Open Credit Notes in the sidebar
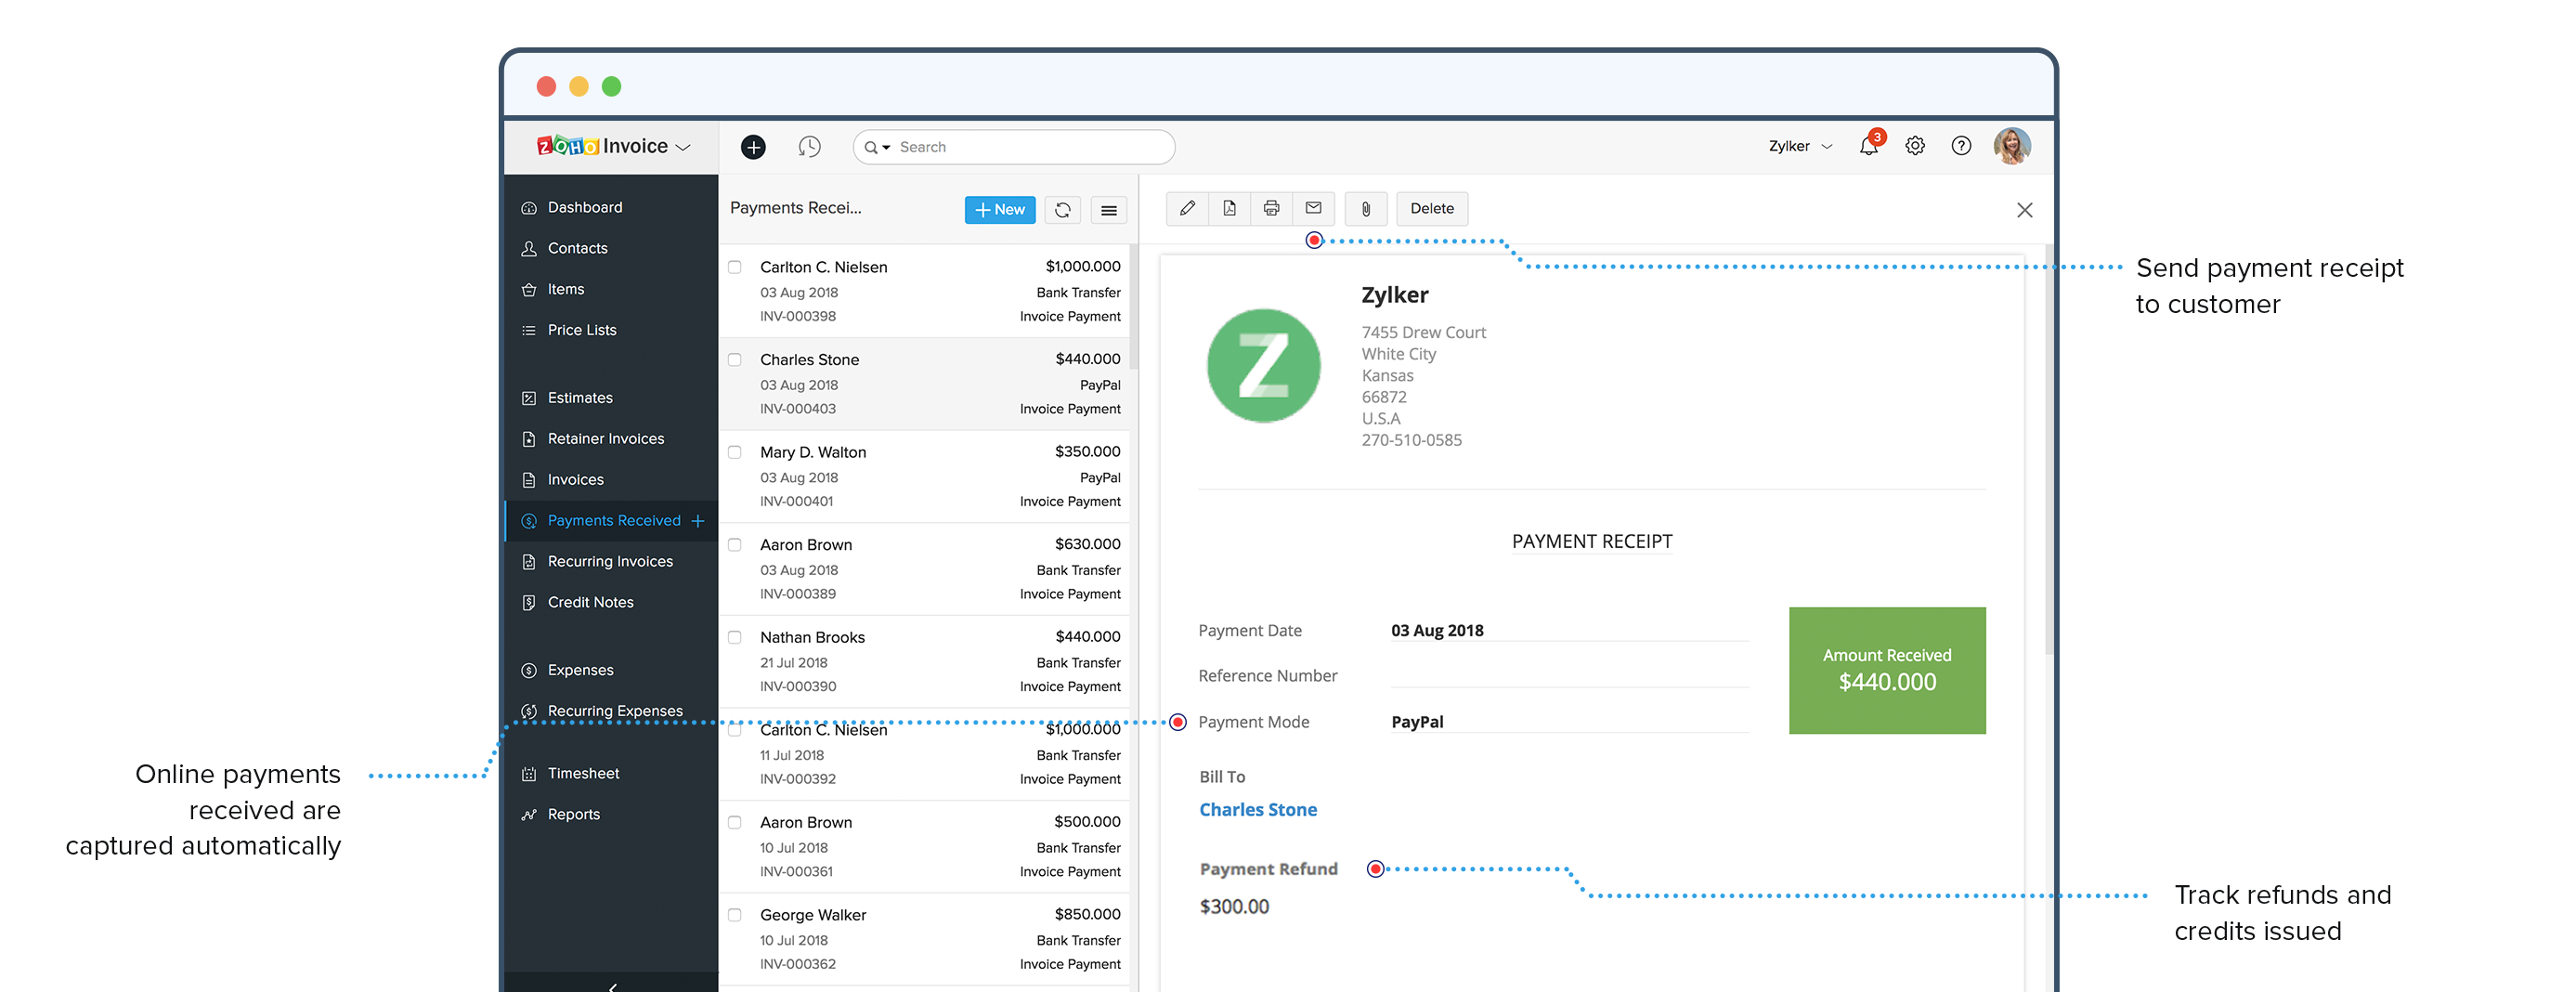 [611, 603]
